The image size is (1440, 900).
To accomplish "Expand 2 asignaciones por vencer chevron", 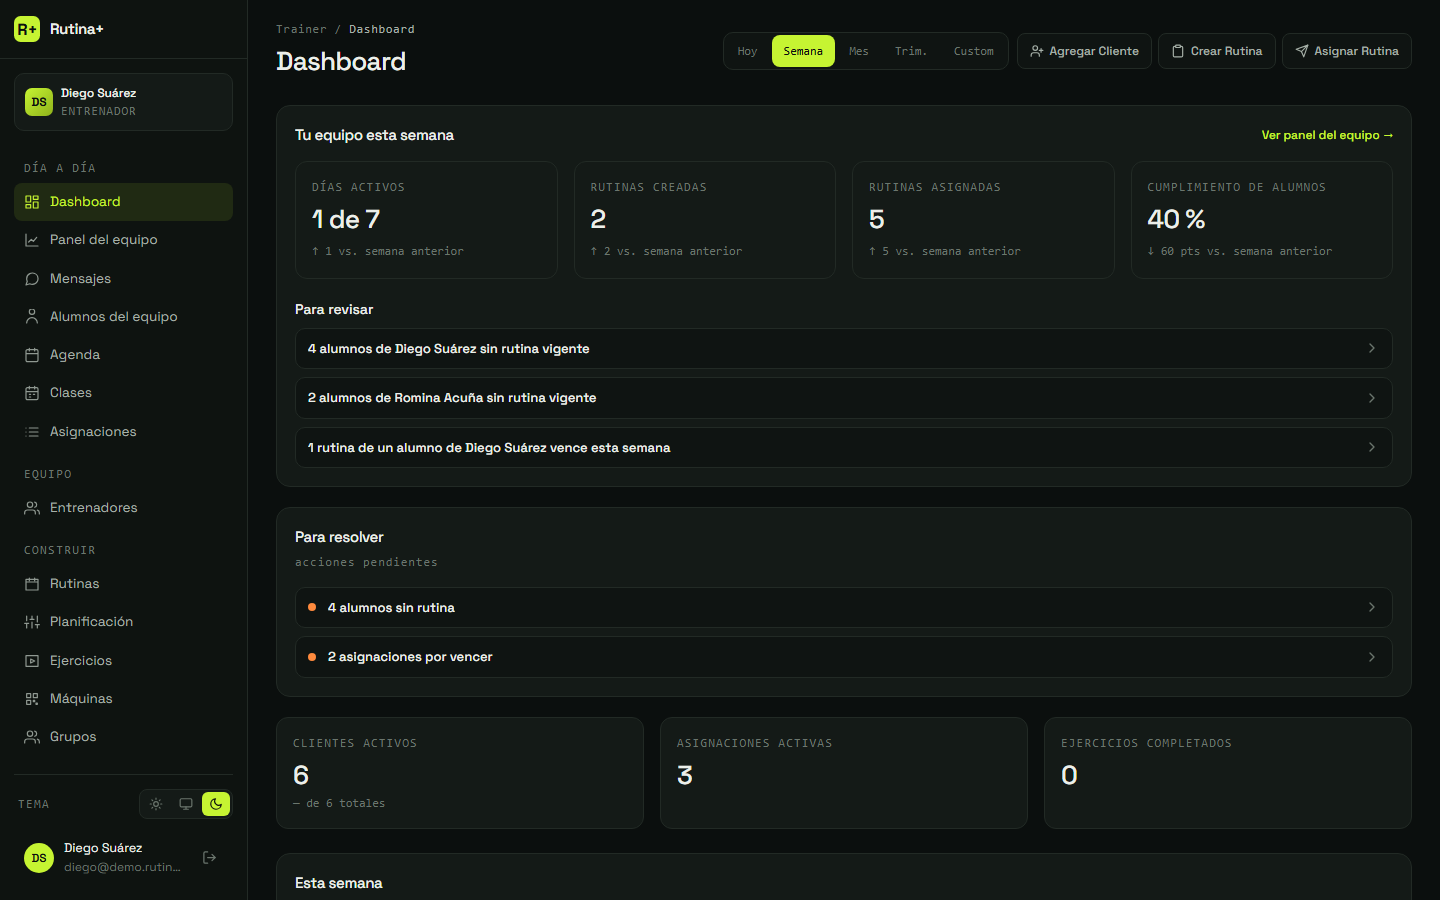I will 1372,657.
